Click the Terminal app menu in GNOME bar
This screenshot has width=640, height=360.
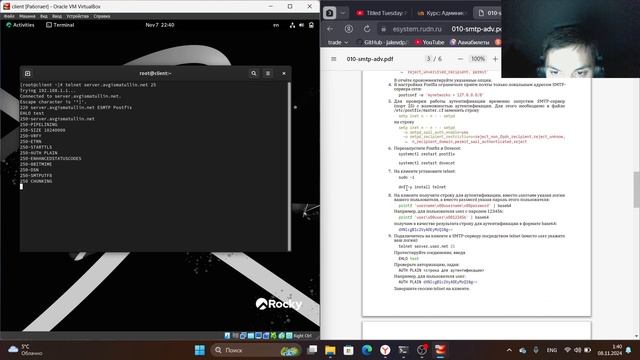tap(60, 25)
